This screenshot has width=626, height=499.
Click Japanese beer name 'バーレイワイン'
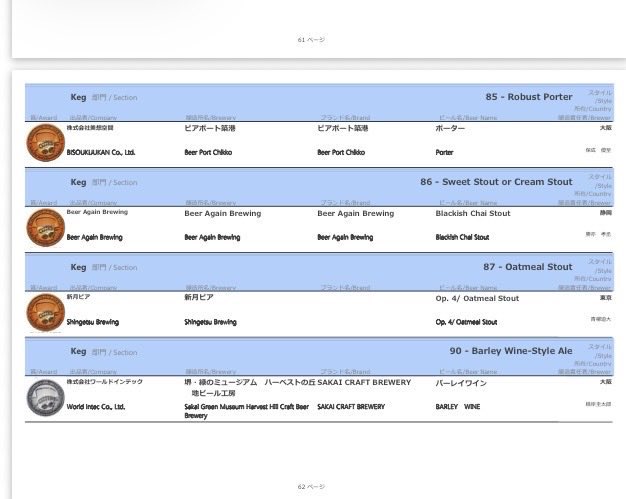461,383
